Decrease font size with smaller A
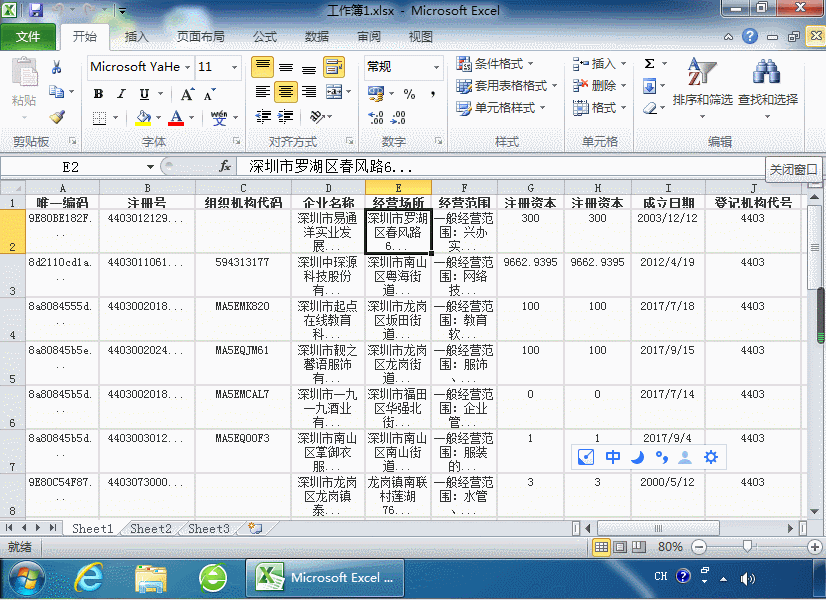Screen dimensions: 826x600 210,94
